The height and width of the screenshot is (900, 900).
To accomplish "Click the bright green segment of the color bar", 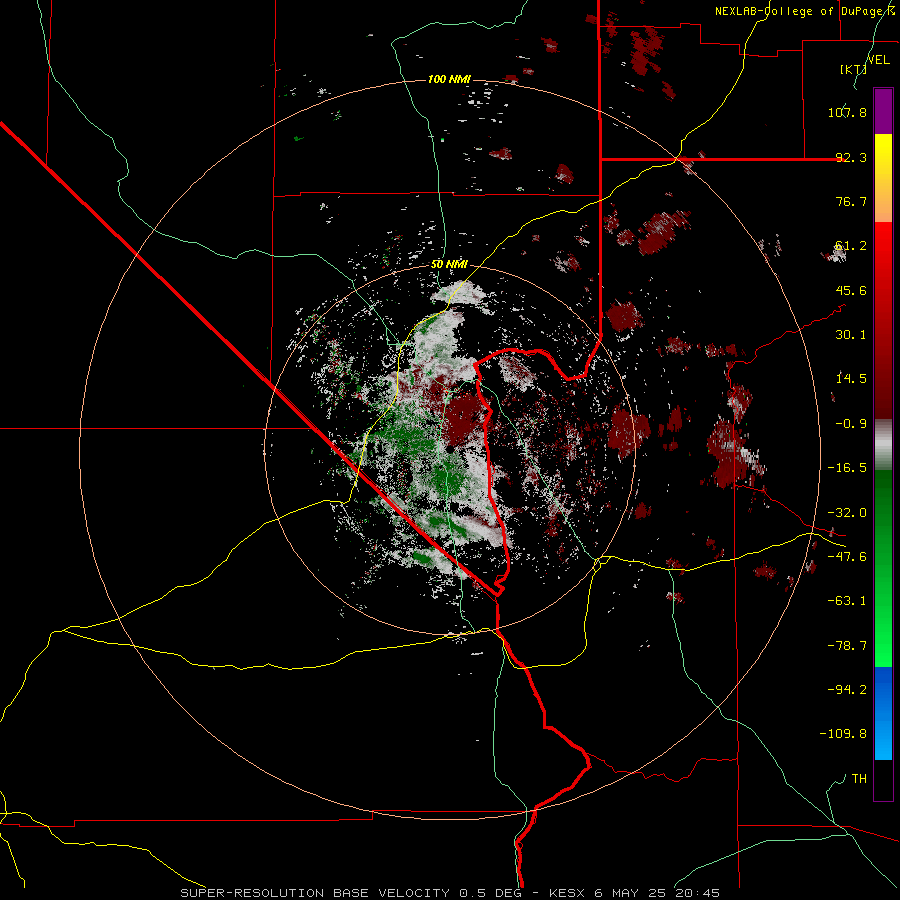I will pyautogui.click(x=883, y=568).
